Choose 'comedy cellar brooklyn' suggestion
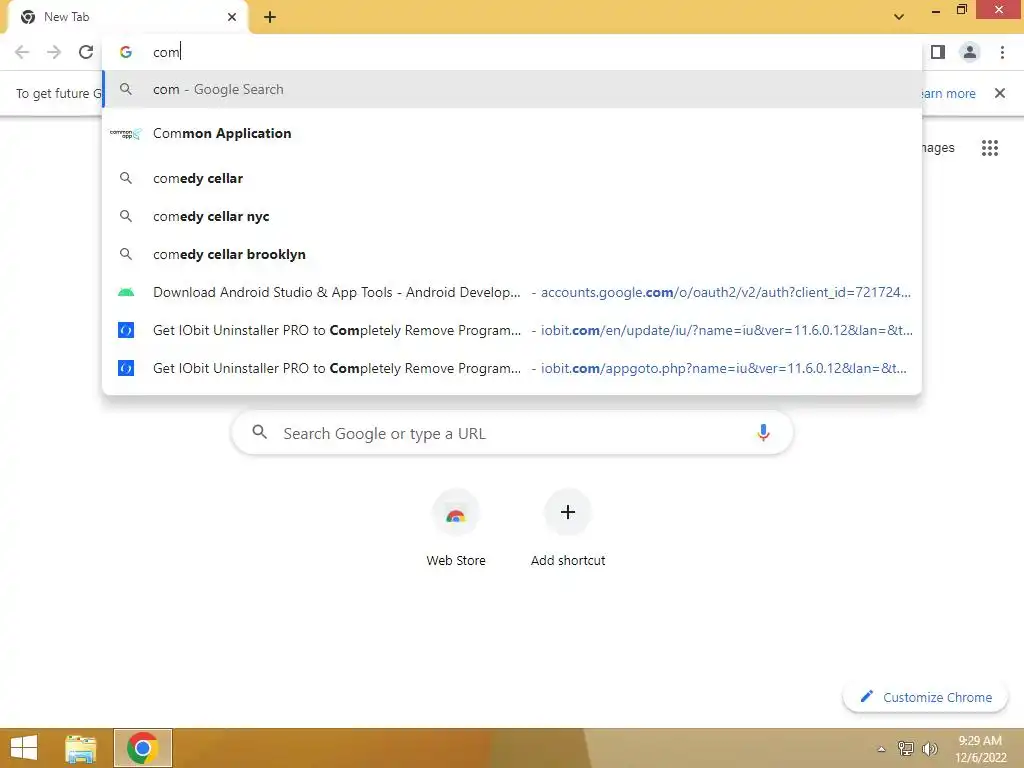The width and height of the screenshot is (1024, 768). pyautogui.click(x=513, y=254)
